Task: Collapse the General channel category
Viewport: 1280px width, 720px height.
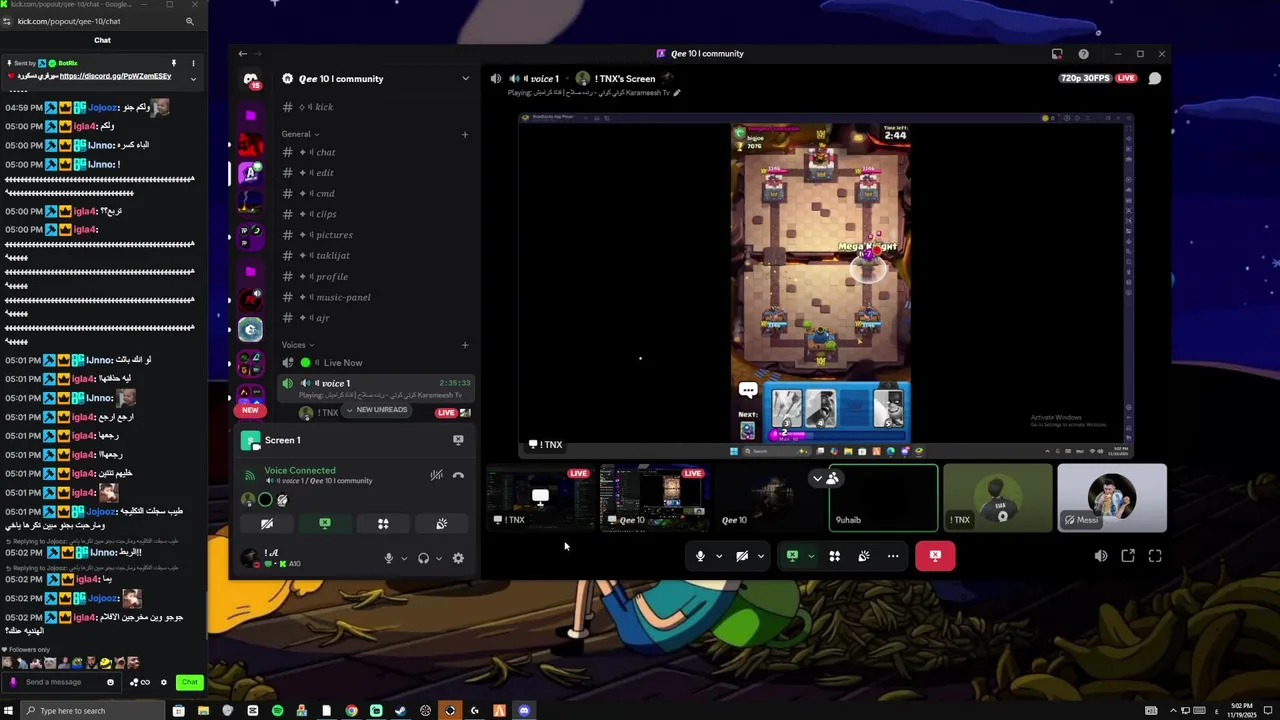Action: pyautogui.click(x=300, y=134)
